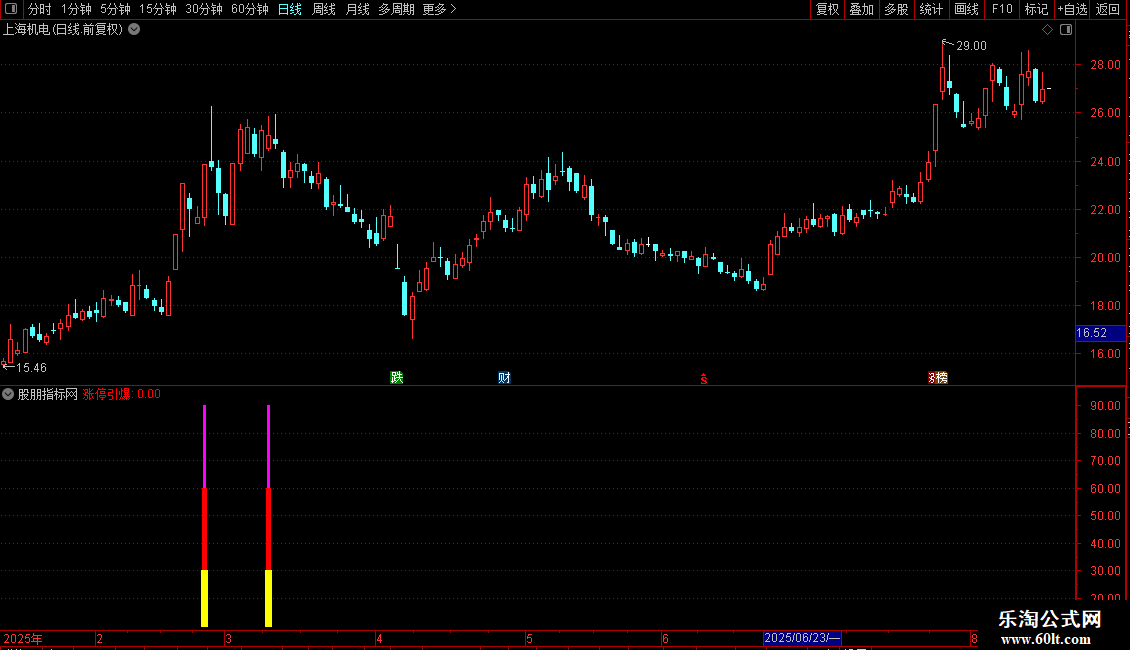
Task: Click the 29.00 high price annotation
Action: tap(971, 46)
